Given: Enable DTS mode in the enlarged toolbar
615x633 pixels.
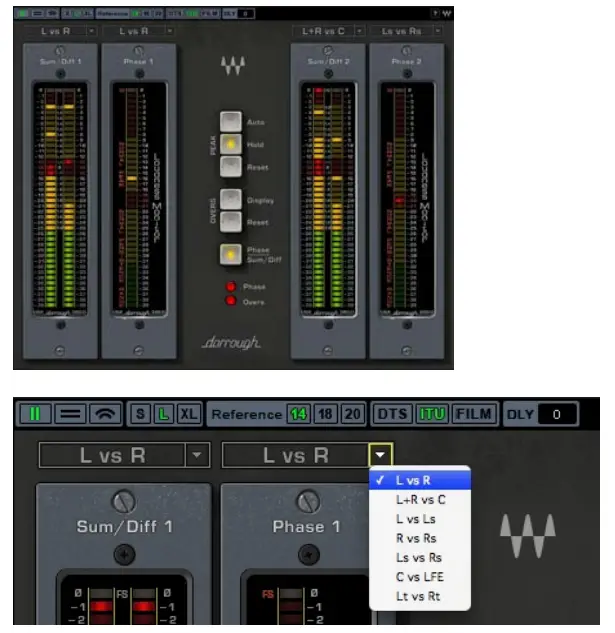Looking at the screenshot, I should [392, 414].
